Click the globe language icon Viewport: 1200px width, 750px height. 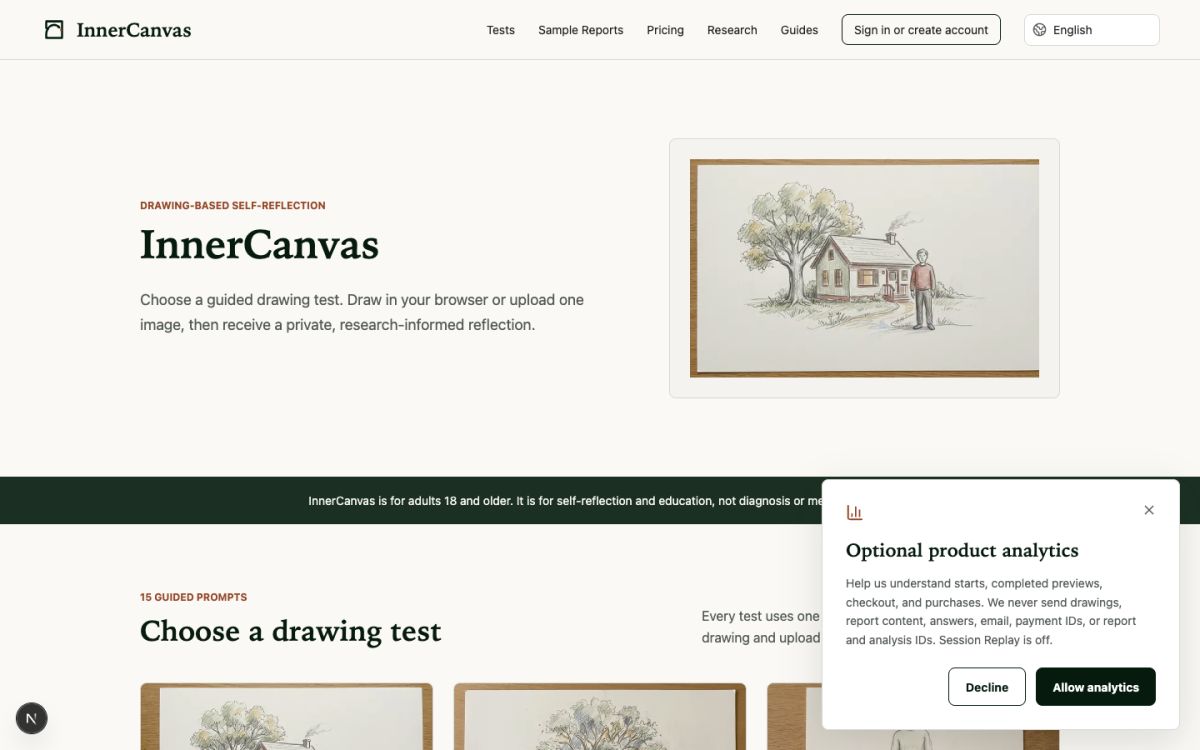(x=1040, y=30)
